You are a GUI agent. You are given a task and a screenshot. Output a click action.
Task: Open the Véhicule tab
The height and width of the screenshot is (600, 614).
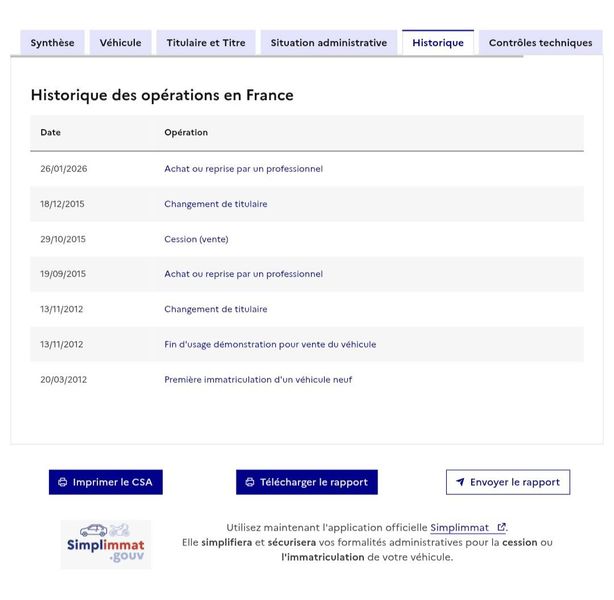click(x=121, y=43)
